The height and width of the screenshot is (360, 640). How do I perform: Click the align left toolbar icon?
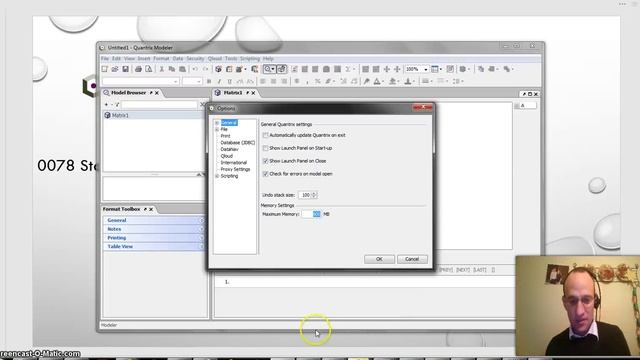pyautogui.click(x=263, y=81)
